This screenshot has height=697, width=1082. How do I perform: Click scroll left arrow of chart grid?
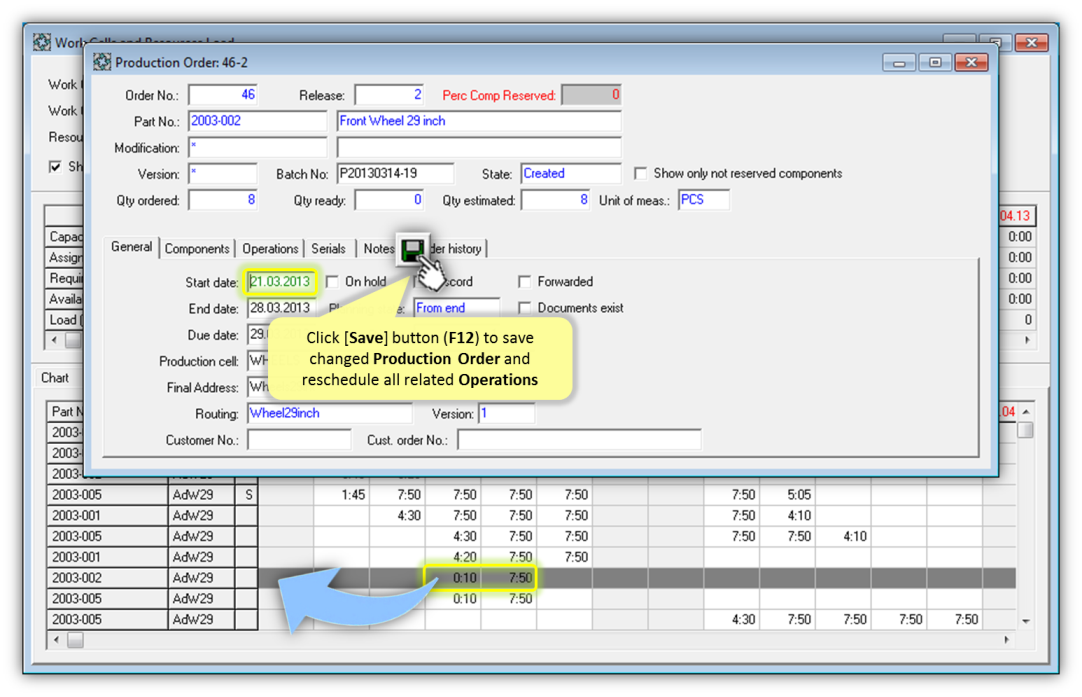[56, 640]
